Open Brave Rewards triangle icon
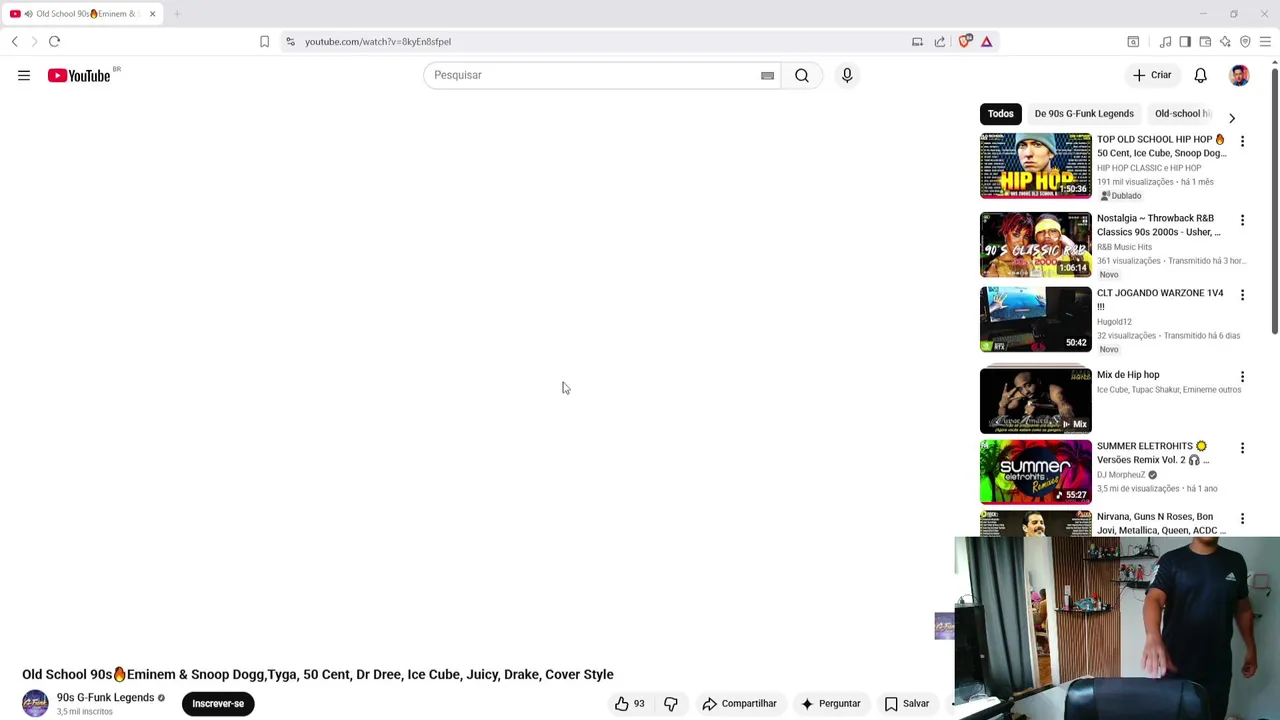Viewport: 1280px width, 720px height. [986, 41]
